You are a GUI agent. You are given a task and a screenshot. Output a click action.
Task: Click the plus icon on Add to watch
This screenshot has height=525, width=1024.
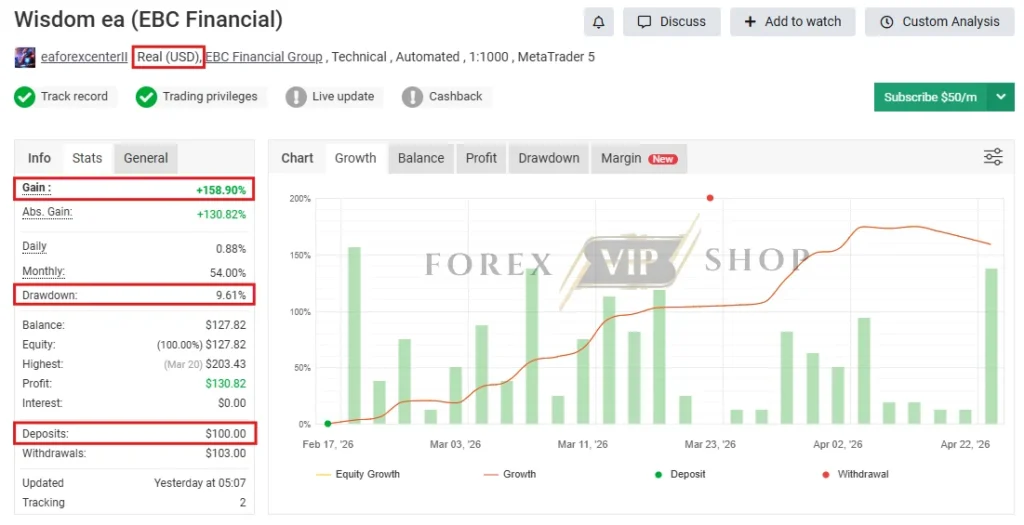(x=750, y=22)
